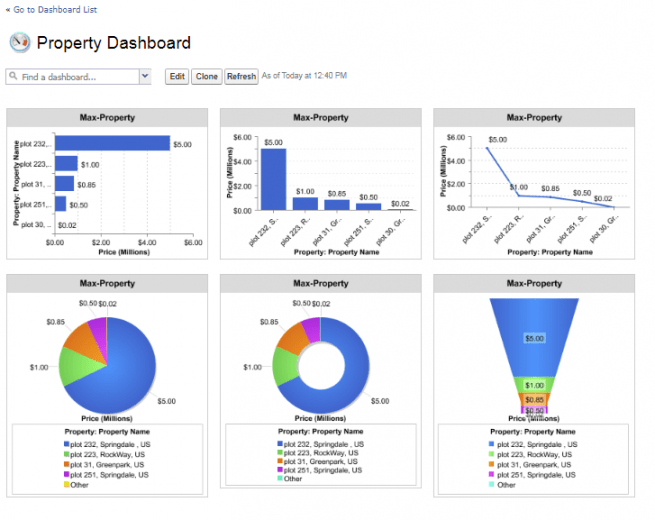The width and height of the screenshot is (655, 520).
Task: Click yellow Other swatch in pie legend
Action: tap(66, 484)
